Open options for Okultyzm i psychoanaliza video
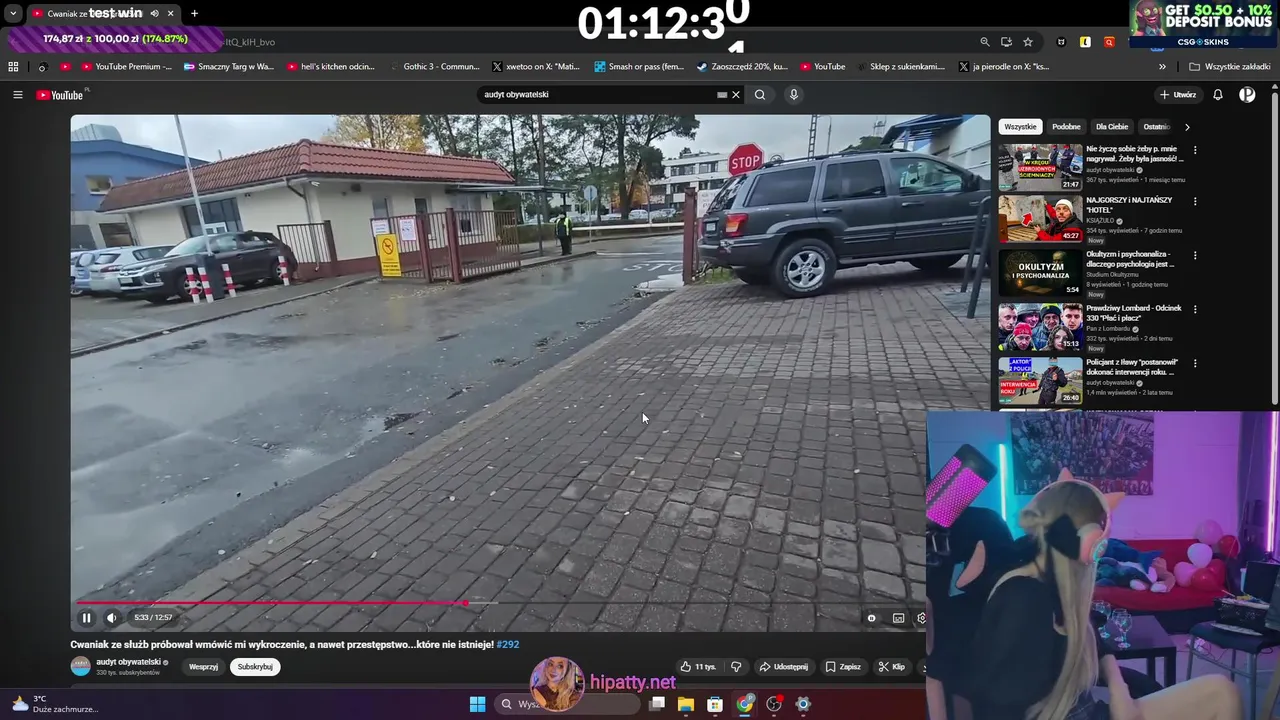This screenshot has width=1280, height=720. click(1195, 255)
